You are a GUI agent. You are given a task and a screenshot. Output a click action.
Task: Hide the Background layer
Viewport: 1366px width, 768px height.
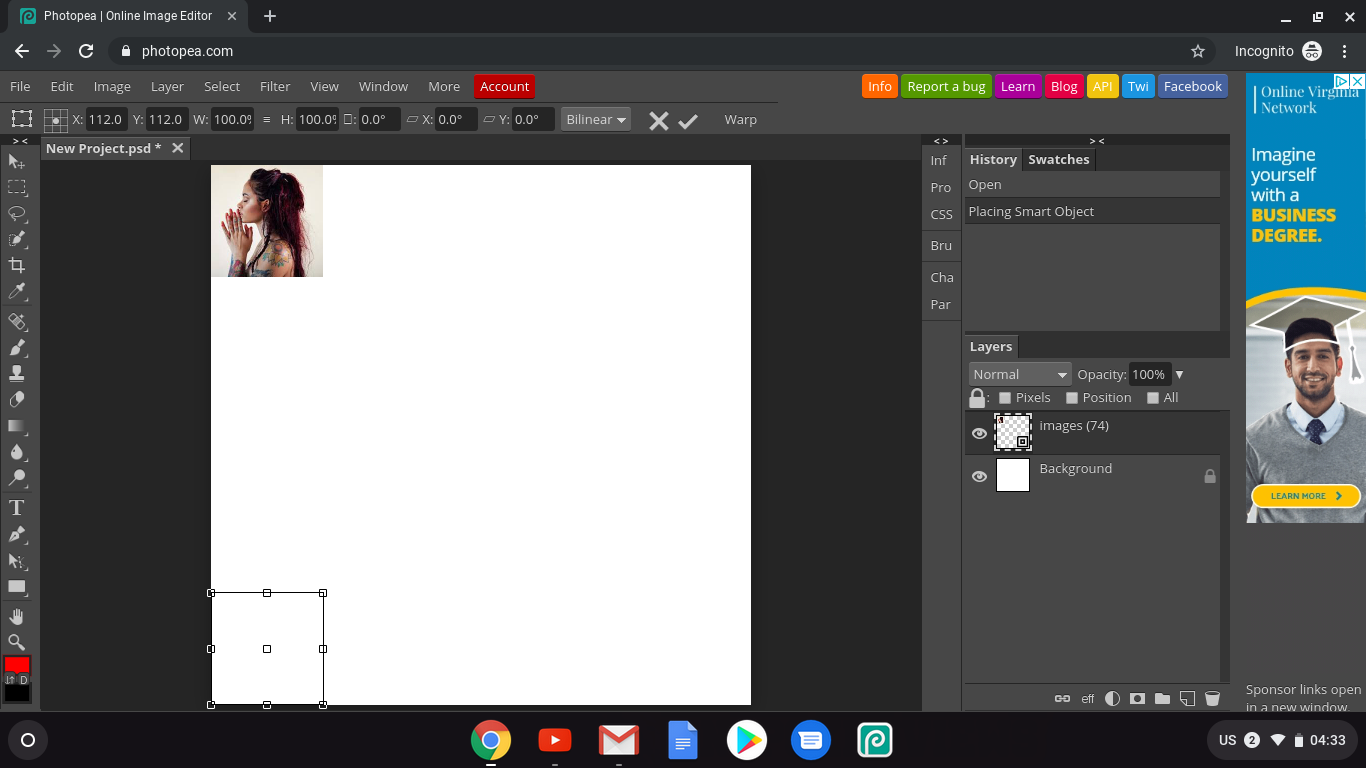pos(979,476)
